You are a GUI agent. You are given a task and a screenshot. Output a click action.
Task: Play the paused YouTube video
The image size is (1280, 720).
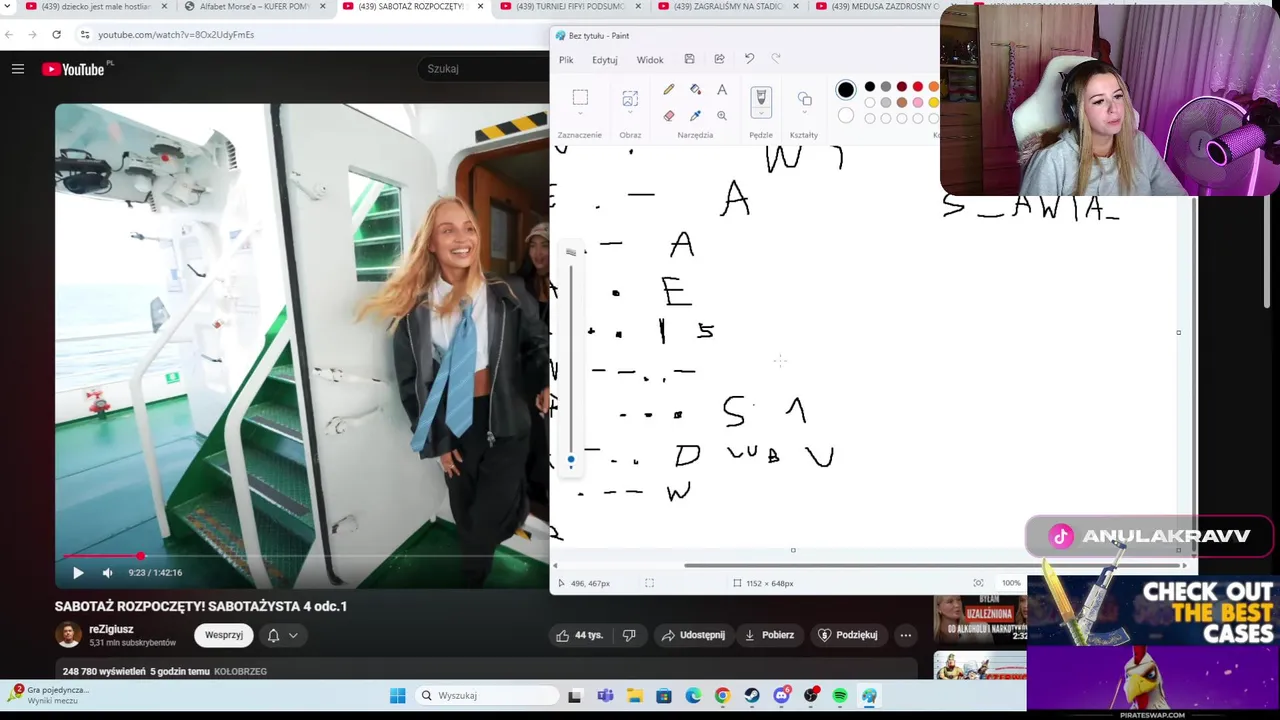pyautogui.click(x=78, y=573)
